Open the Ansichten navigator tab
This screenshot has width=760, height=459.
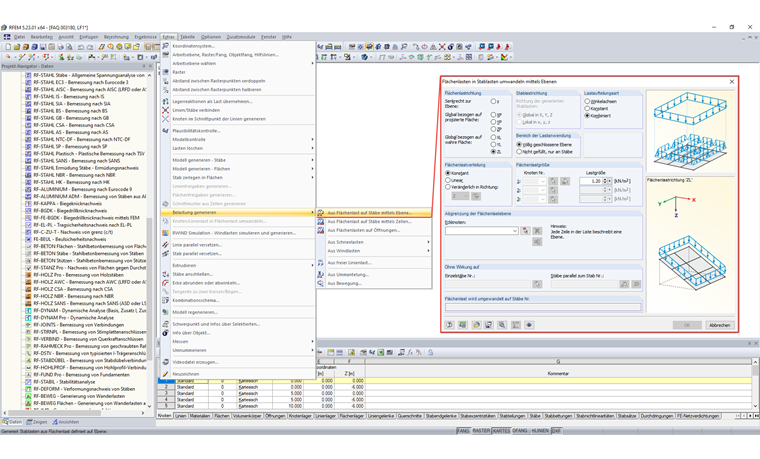pyautogui.click(x=65, y=422)
